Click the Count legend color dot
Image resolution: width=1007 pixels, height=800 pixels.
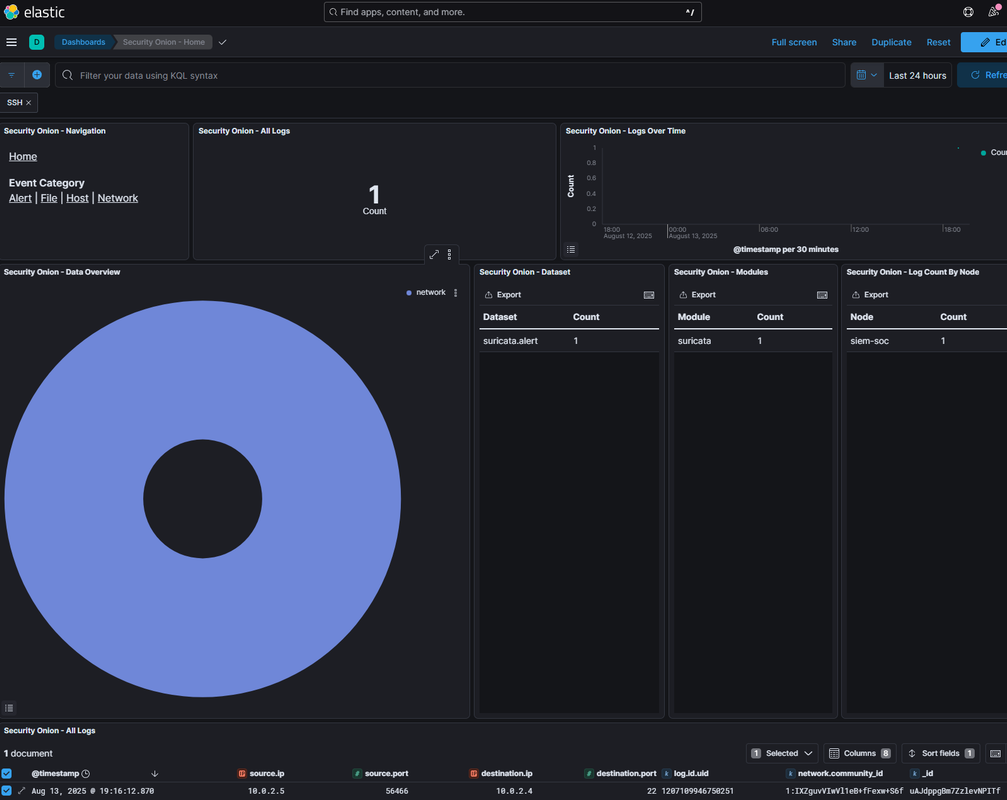[x=983, y=153]
